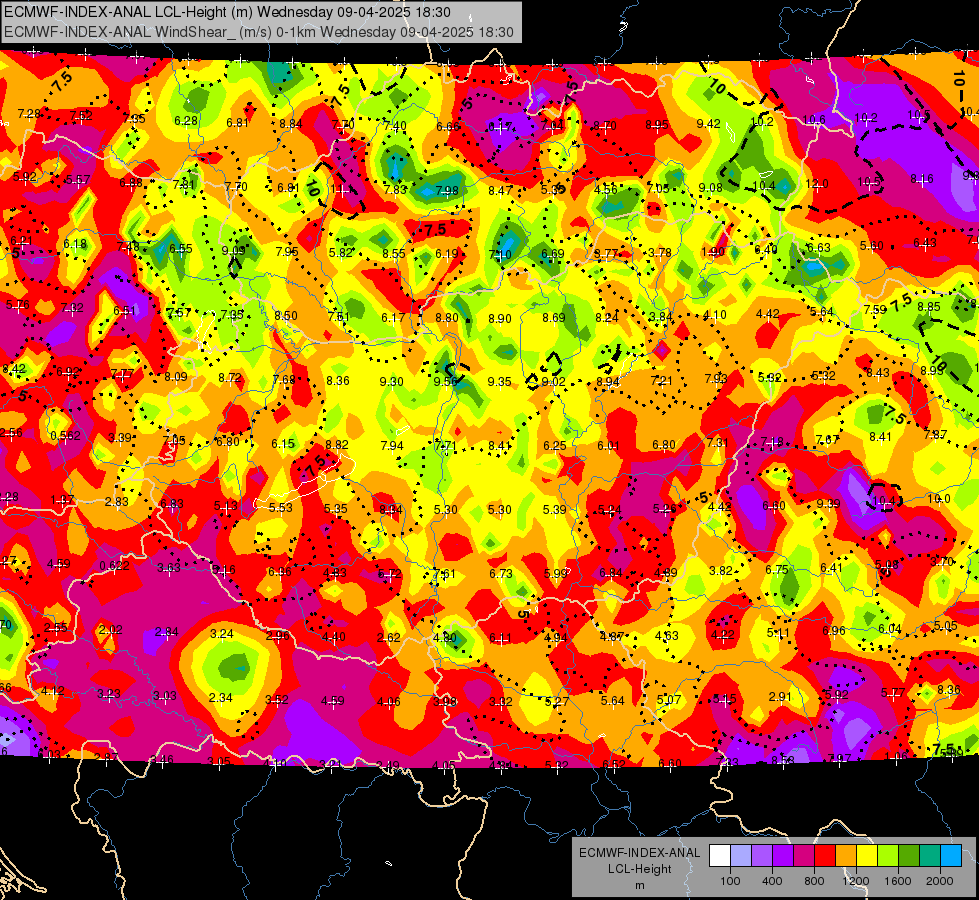This screenshot has width=979, height=900.
Task: Click legend tick label '800'
Action: (x=814, y=881)
